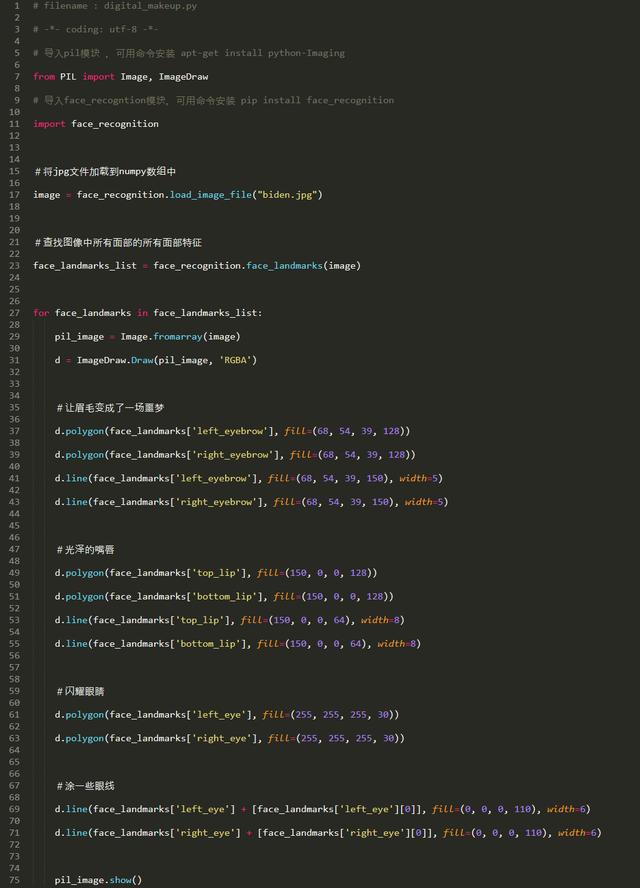640x888 pixels.
Task: Click the d.polygon call for 'right_eye'
Action: [229, 739]
